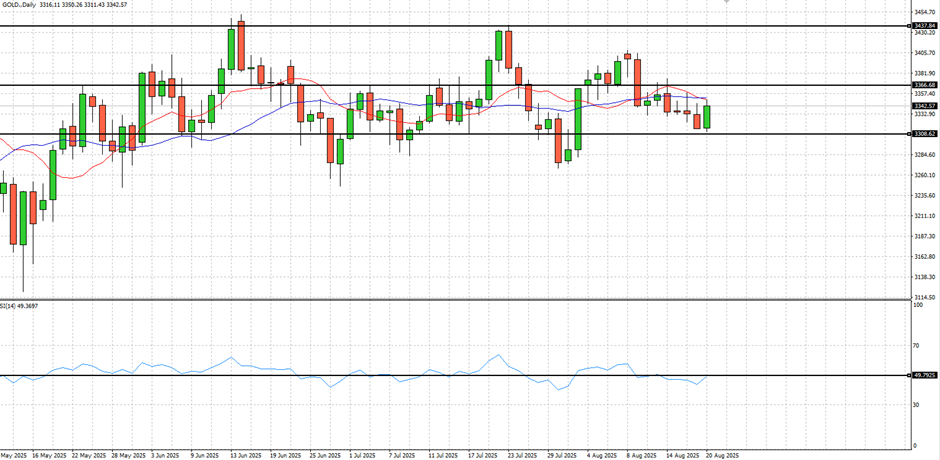Click the tallest red candle near 13 Jun
The width and height of the screenshot is (940, 460).
click(241, 47)
